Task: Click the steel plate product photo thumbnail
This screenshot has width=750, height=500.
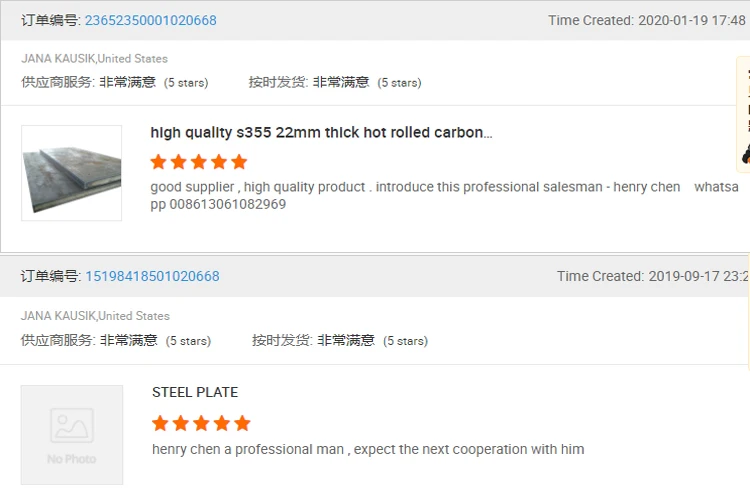Action: pos(71,173)
